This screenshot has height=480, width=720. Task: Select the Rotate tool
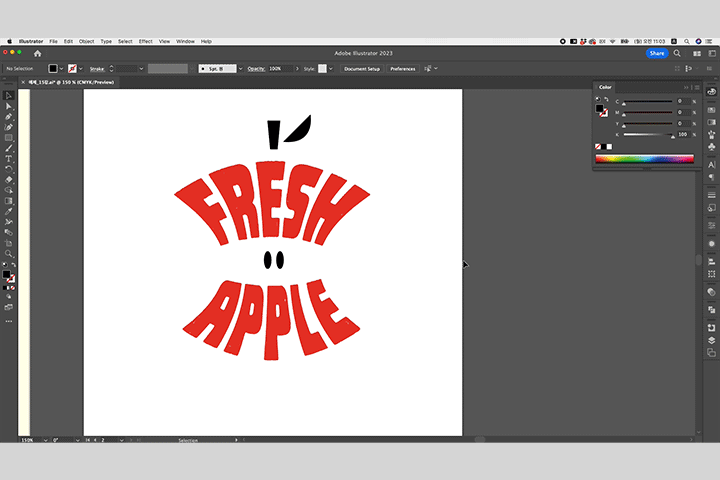(x=8, y=169)
